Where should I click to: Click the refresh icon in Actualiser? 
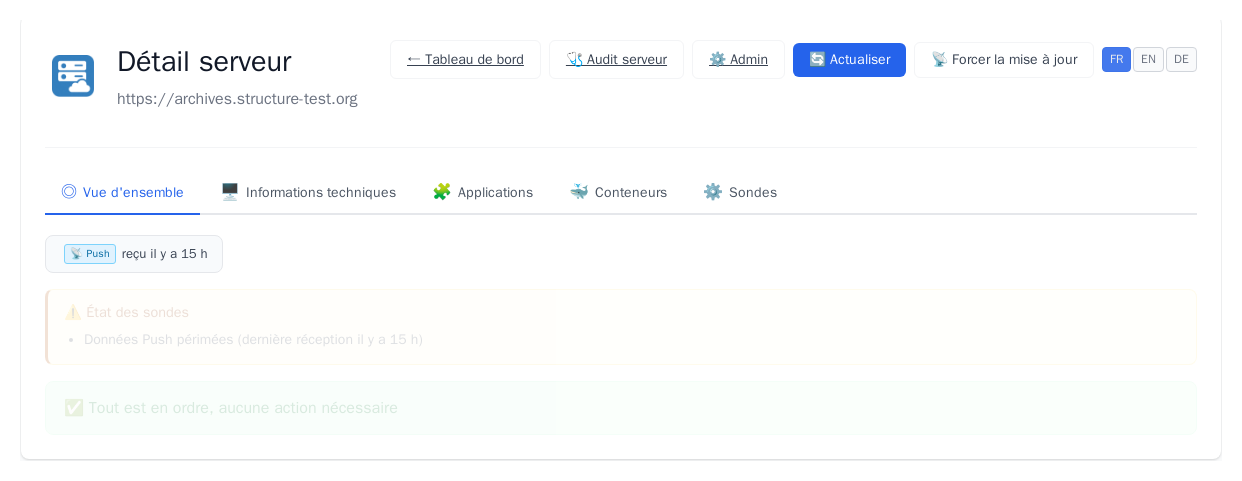tap(817, 60)
